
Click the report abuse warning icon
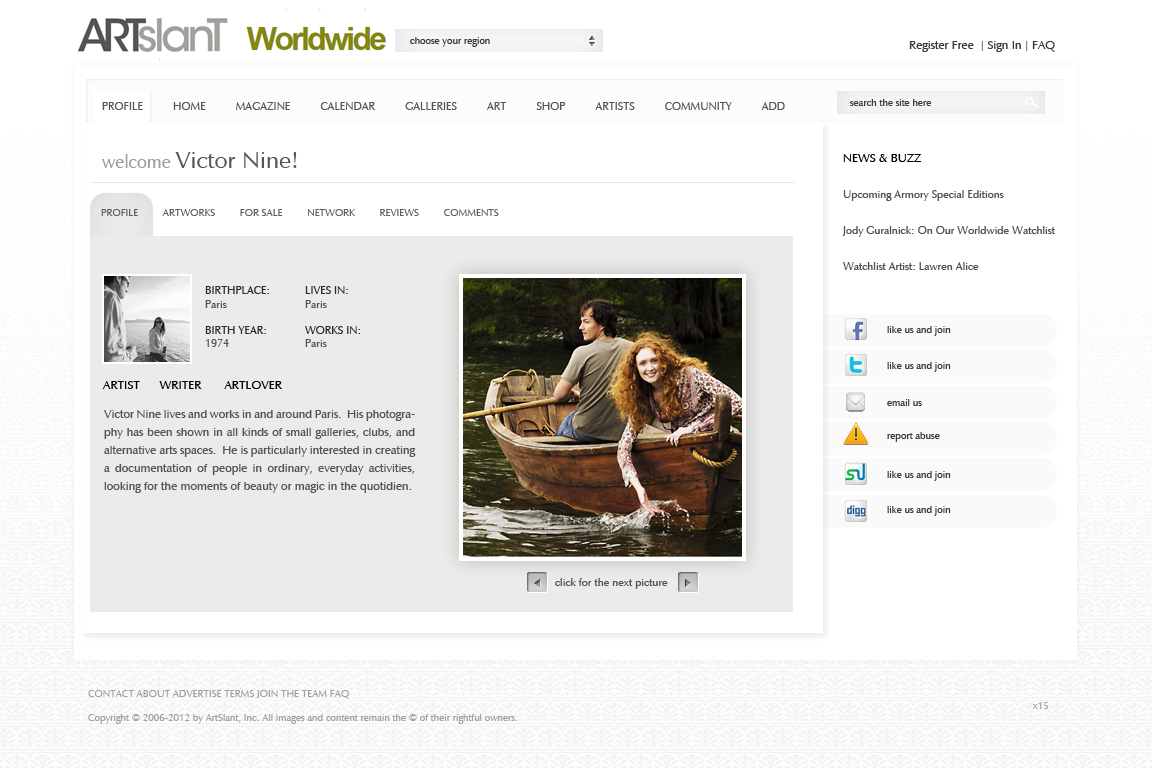(855, 435)
